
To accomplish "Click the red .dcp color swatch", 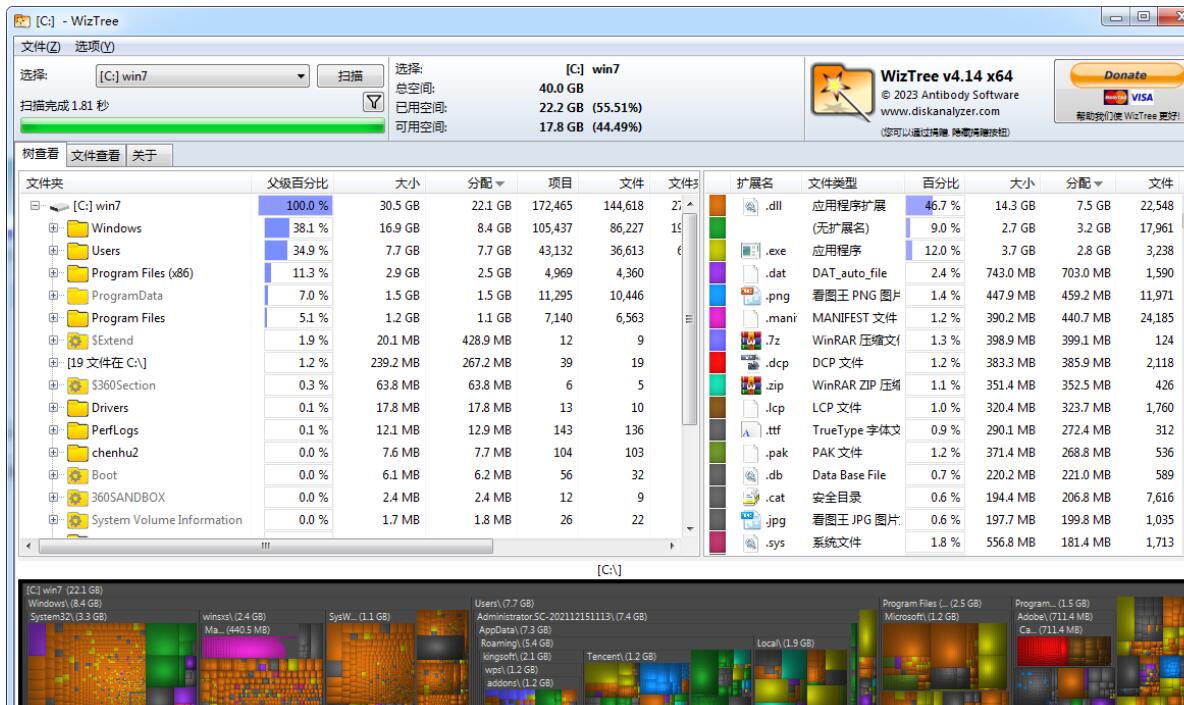I will 717,362.
